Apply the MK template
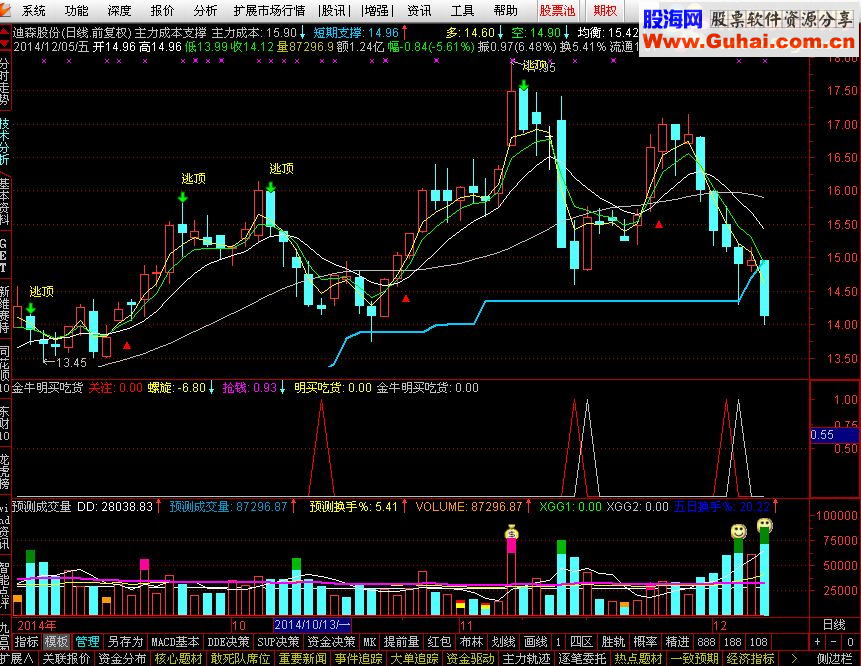The width and height of the screenshot is (861, 666). pyautogui.click(x=370, y=641)
